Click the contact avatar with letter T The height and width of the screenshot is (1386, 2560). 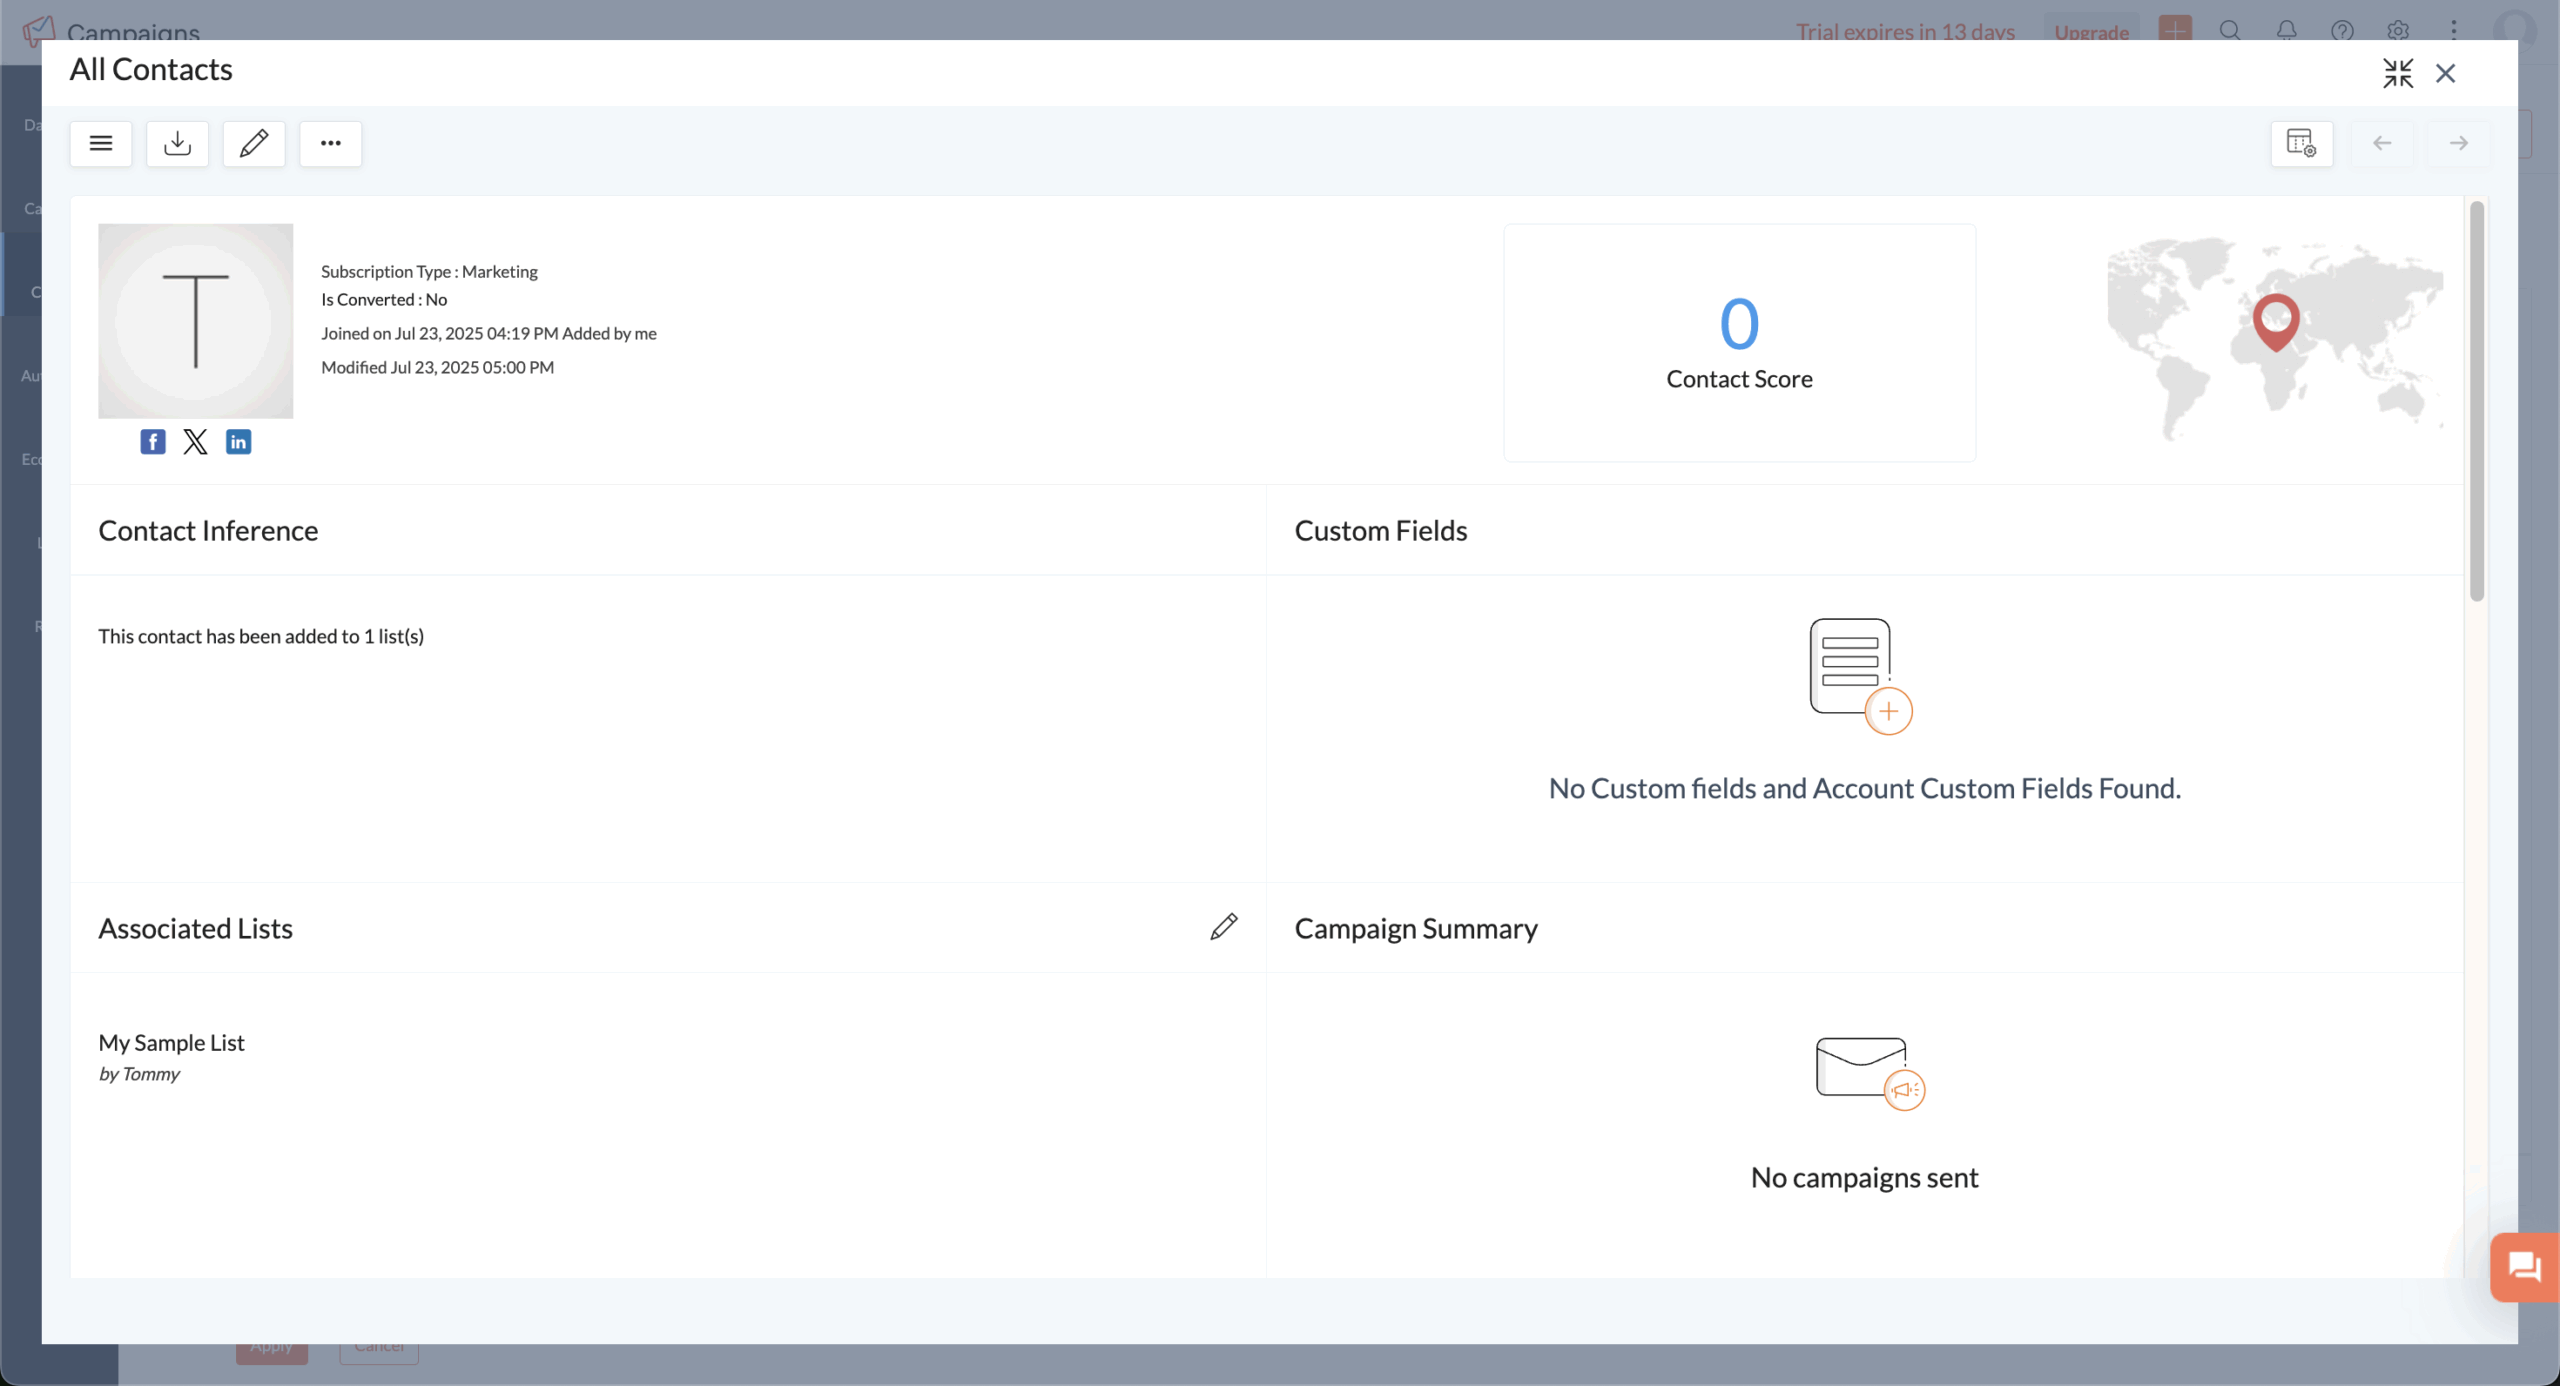196,321
